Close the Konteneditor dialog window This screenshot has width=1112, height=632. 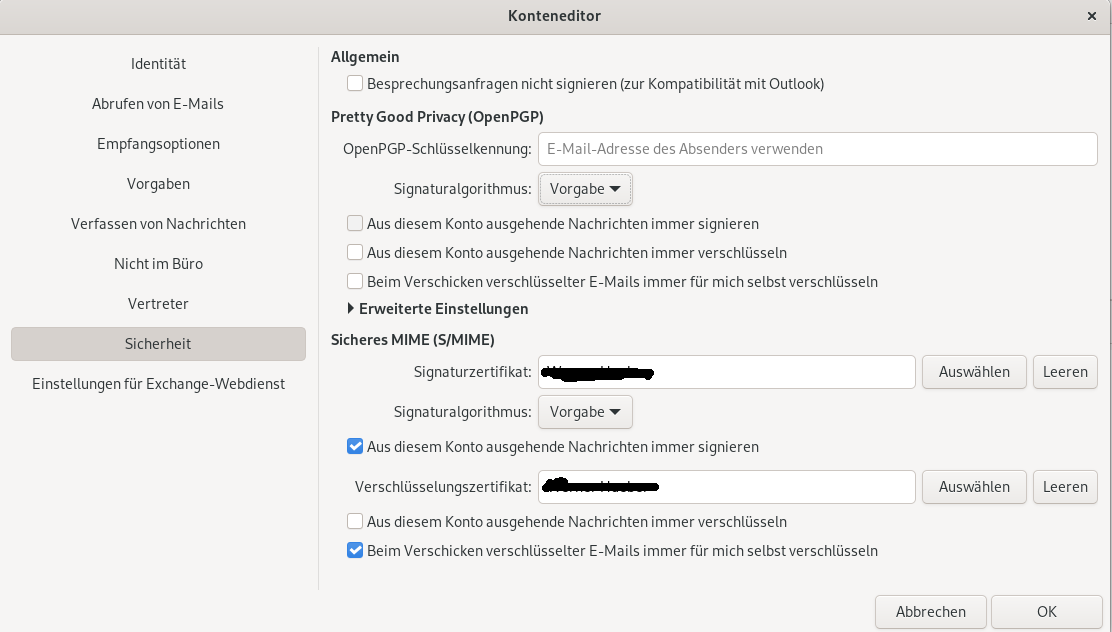coord(1091,16)
